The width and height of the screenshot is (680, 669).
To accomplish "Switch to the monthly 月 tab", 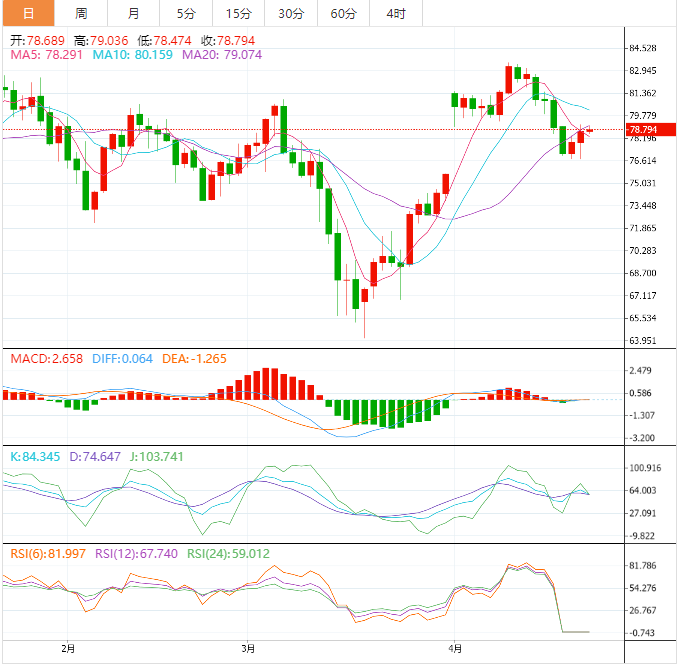I will pyautogui.click(x=134, y=13).
